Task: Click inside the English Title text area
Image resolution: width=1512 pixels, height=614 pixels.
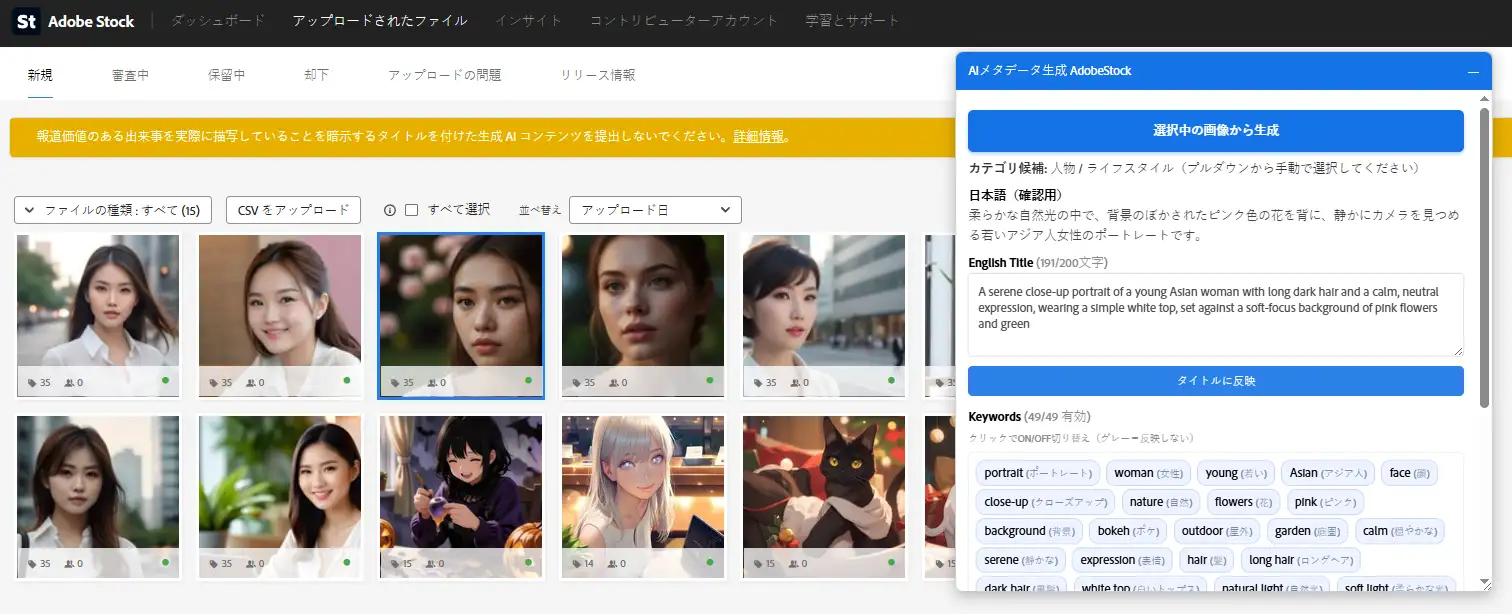Action: coord(1215,315)
